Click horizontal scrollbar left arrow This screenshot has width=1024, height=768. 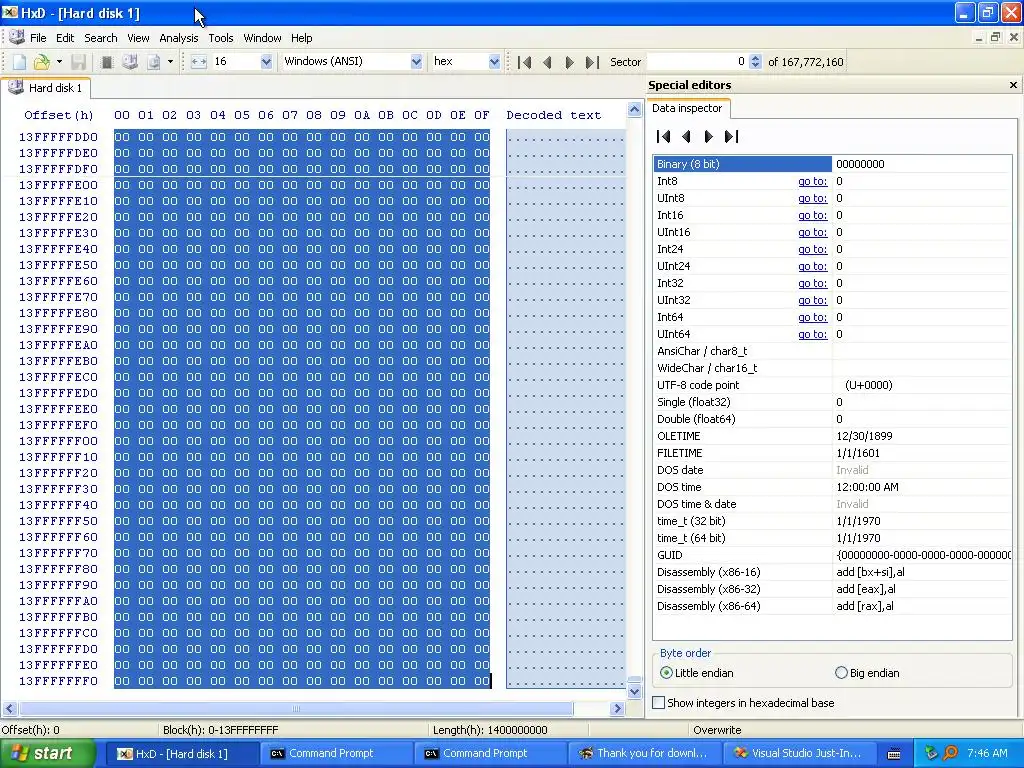pyautogui.click(x=9, y=709)
